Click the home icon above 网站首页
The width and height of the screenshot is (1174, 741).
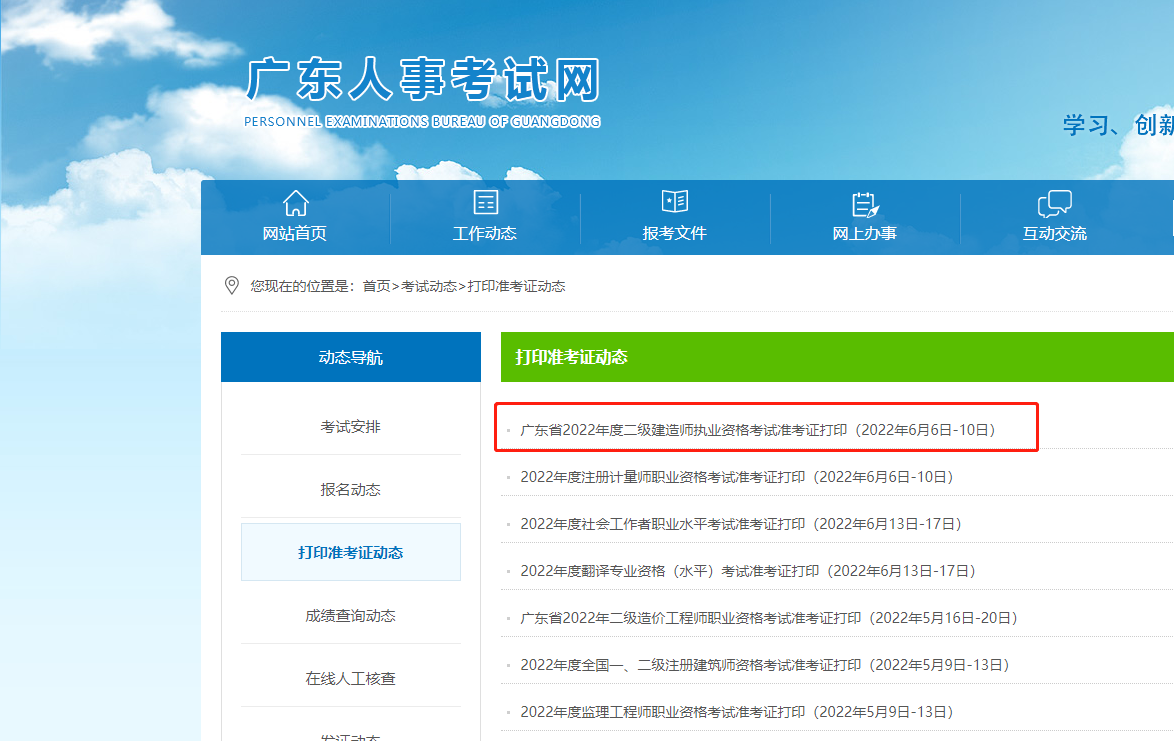295,203
